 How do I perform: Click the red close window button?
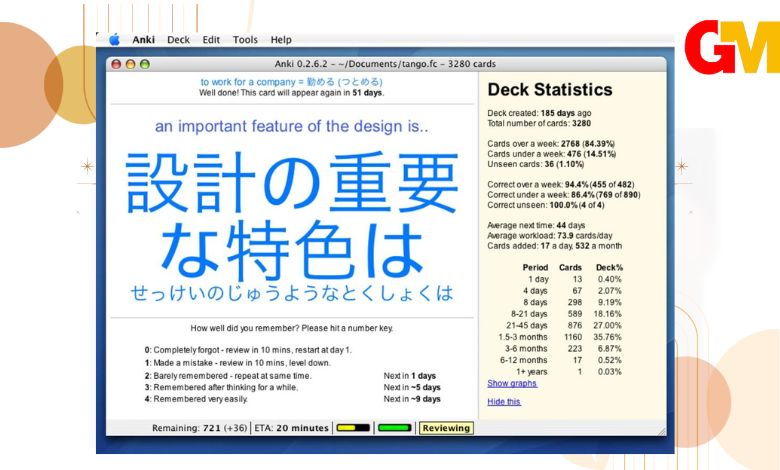coord(116,64)
